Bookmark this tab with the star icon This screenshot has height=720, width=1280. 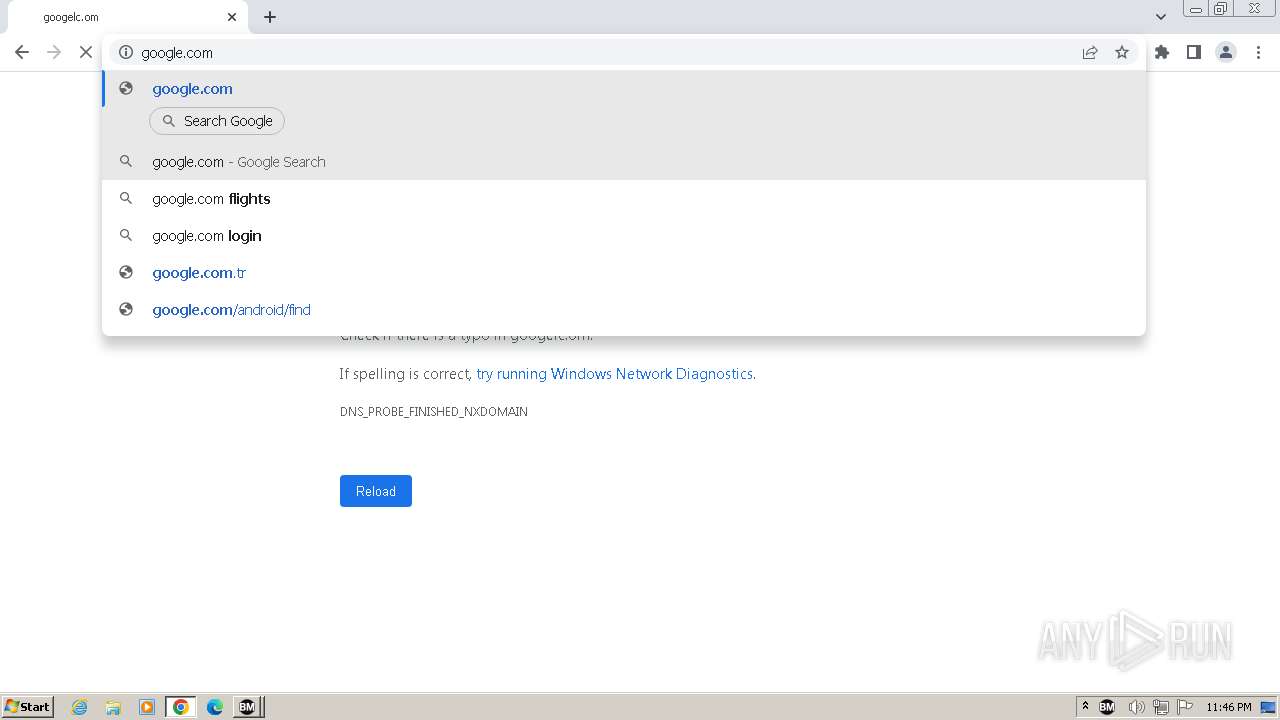(1122, 52)
